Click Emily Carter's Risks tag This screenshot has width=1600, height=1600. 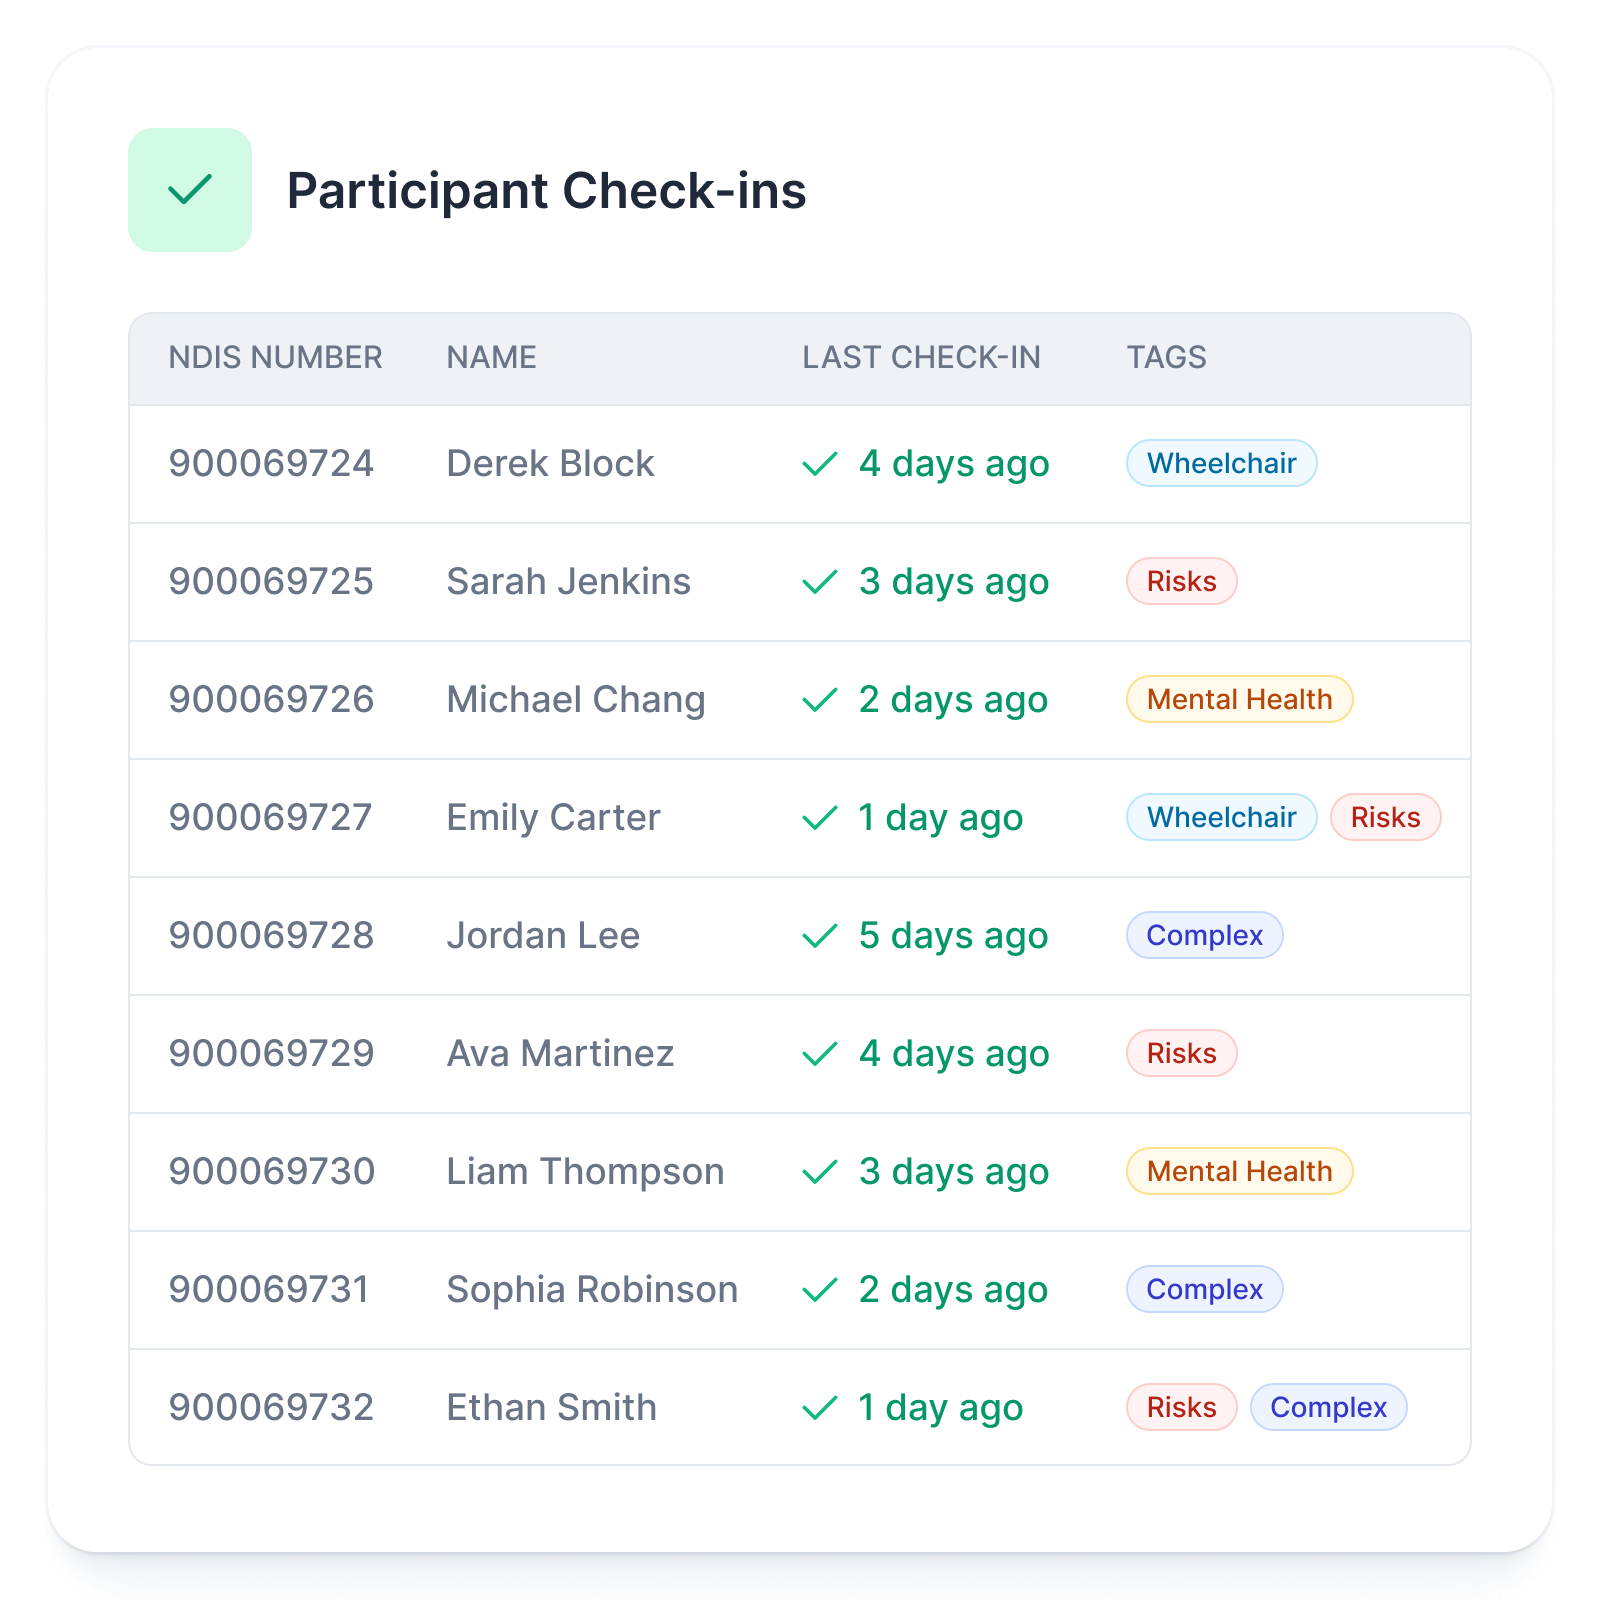pyautogui.click(x=1385, y=817)
